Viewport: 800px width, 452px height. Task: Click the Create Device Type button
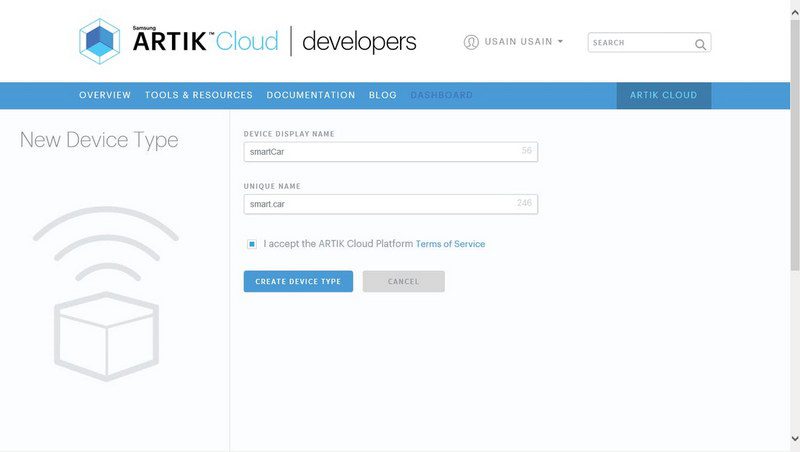pos(298,282)
